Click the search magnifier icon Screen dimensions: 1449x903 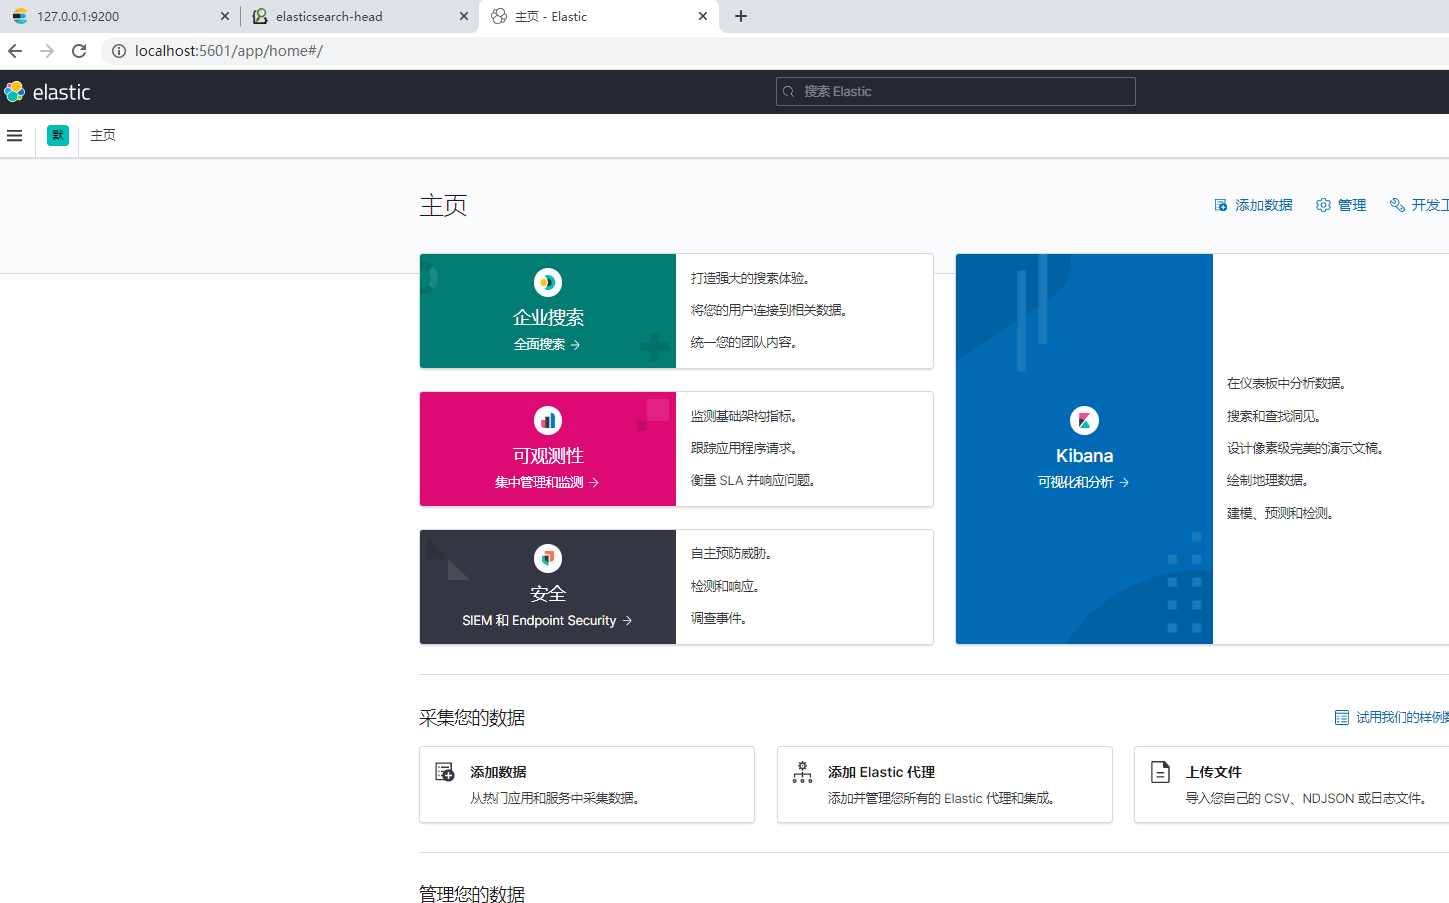click(x=789, y=91)
